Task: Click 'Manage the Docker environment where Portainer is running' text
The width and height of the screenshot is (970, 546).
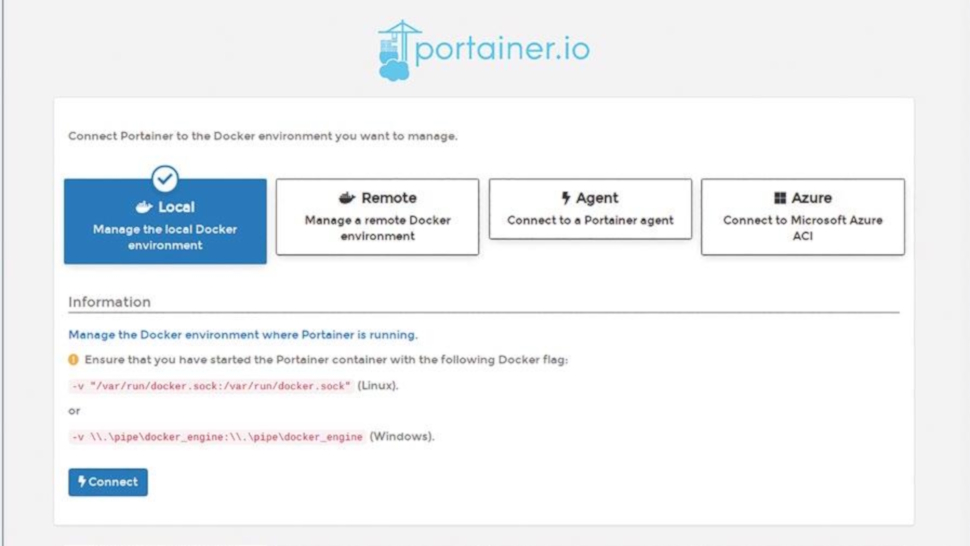Action: [x=243, y=335]
